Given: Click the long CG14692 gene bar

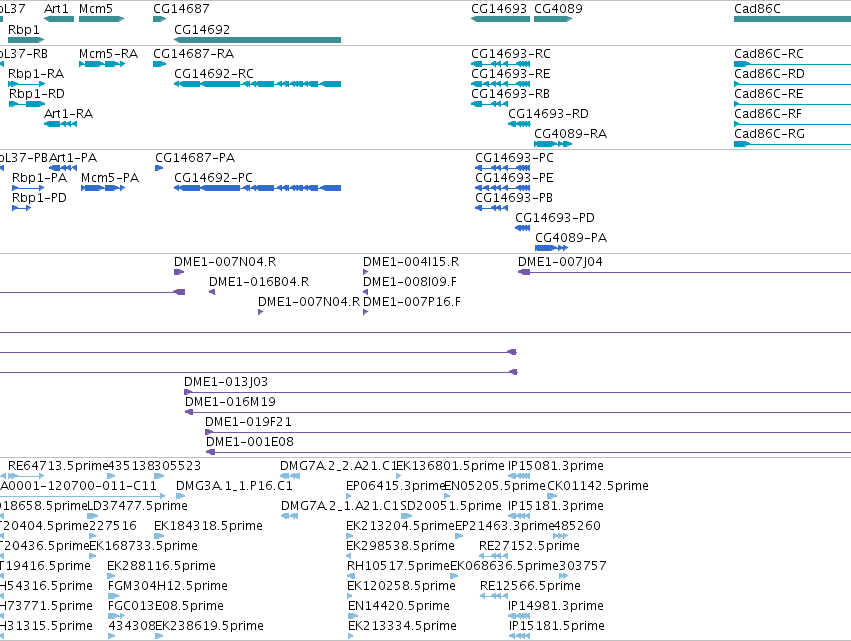Looking at the screenshot, I should tap(257, 40).
